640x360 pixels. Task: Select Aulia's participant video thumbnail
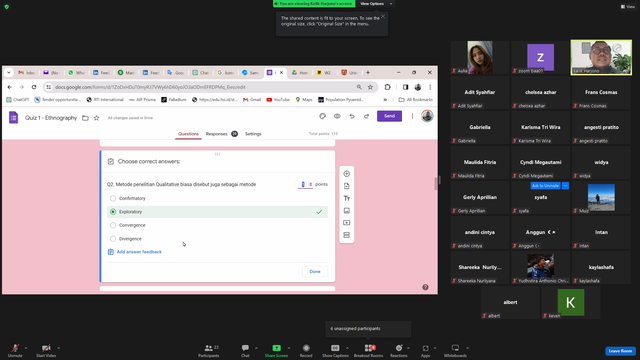click(480, 58)
